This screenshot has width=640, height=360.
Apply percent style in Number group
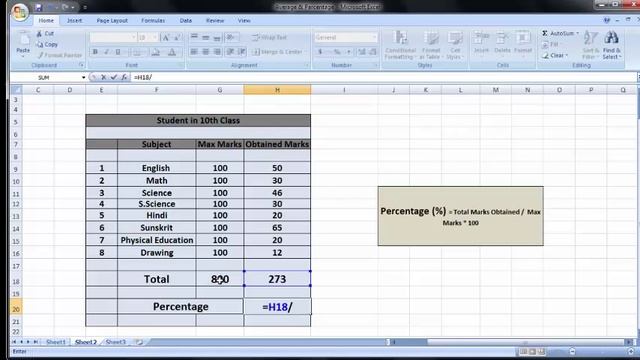click(337, 52)
